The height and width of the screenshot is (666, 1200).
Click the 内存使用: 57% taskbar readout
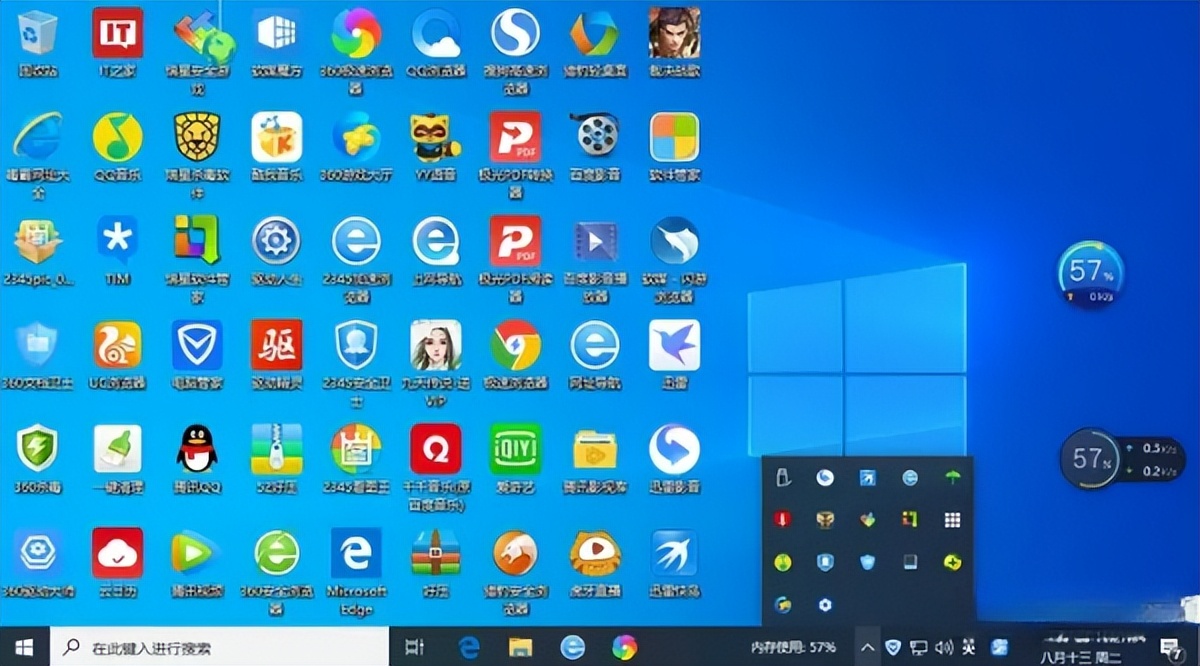click(794, 647)
